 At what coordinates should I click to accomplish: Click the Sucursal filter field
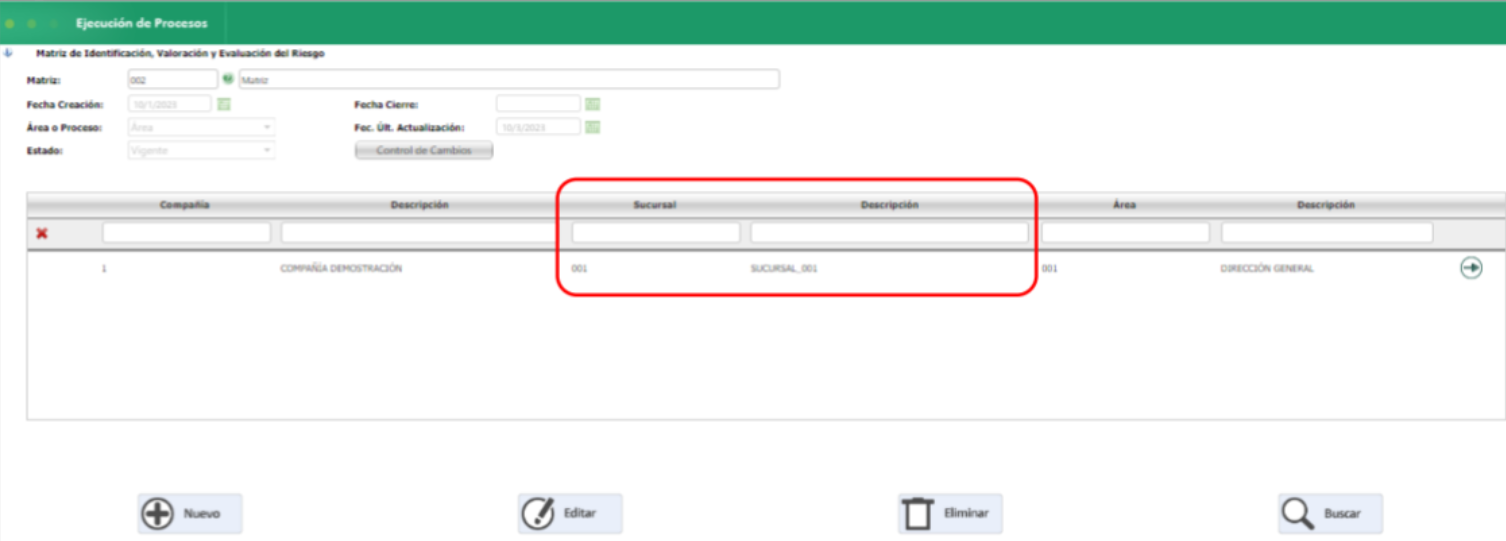pyautogui.click(x=656, y=233)
